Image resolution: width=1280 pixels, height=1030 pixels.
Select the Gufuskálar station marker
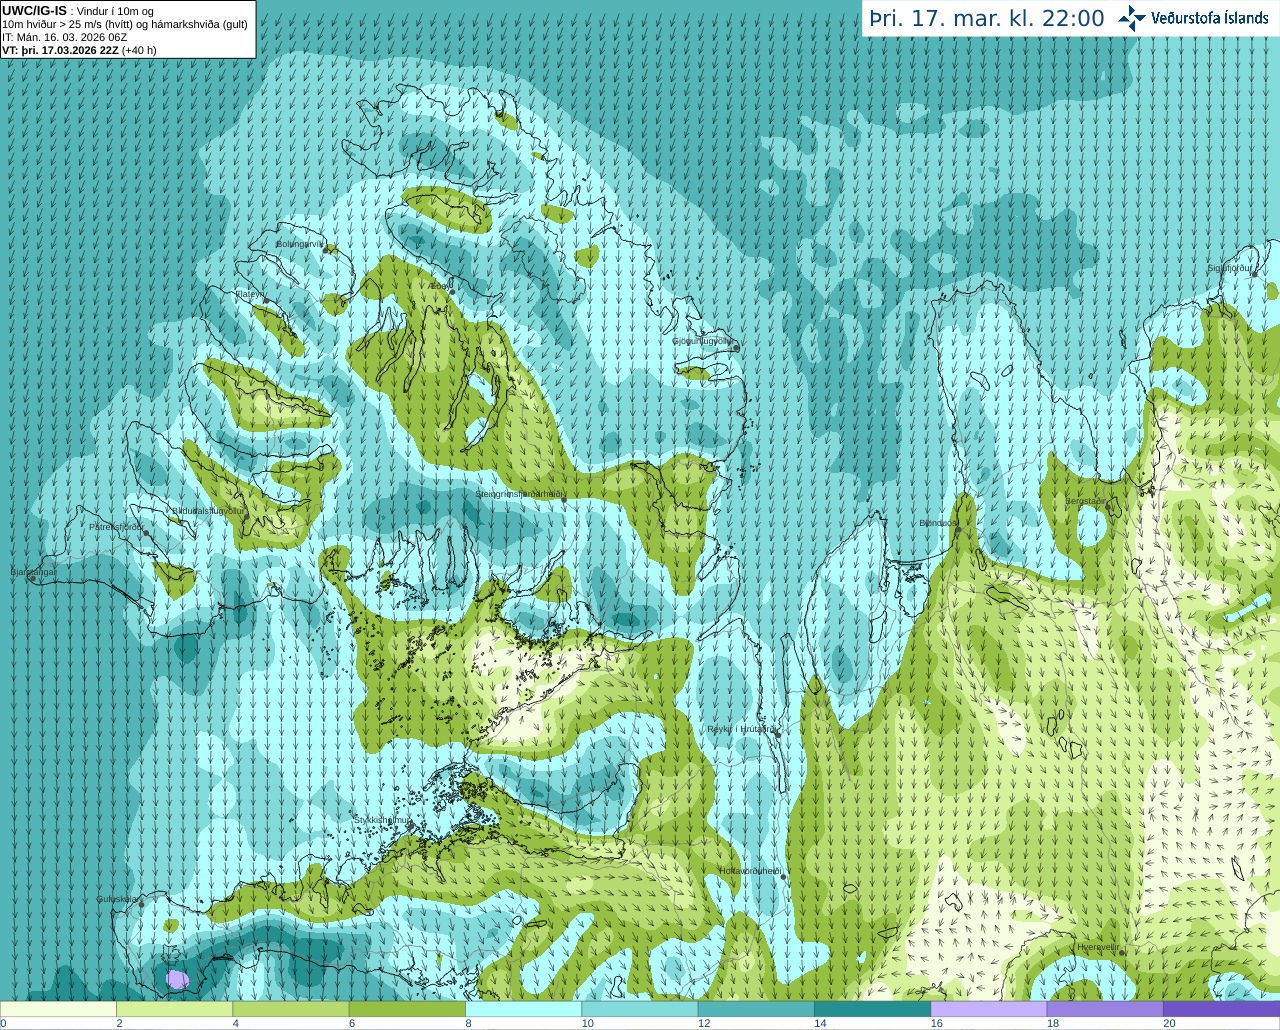141,905
